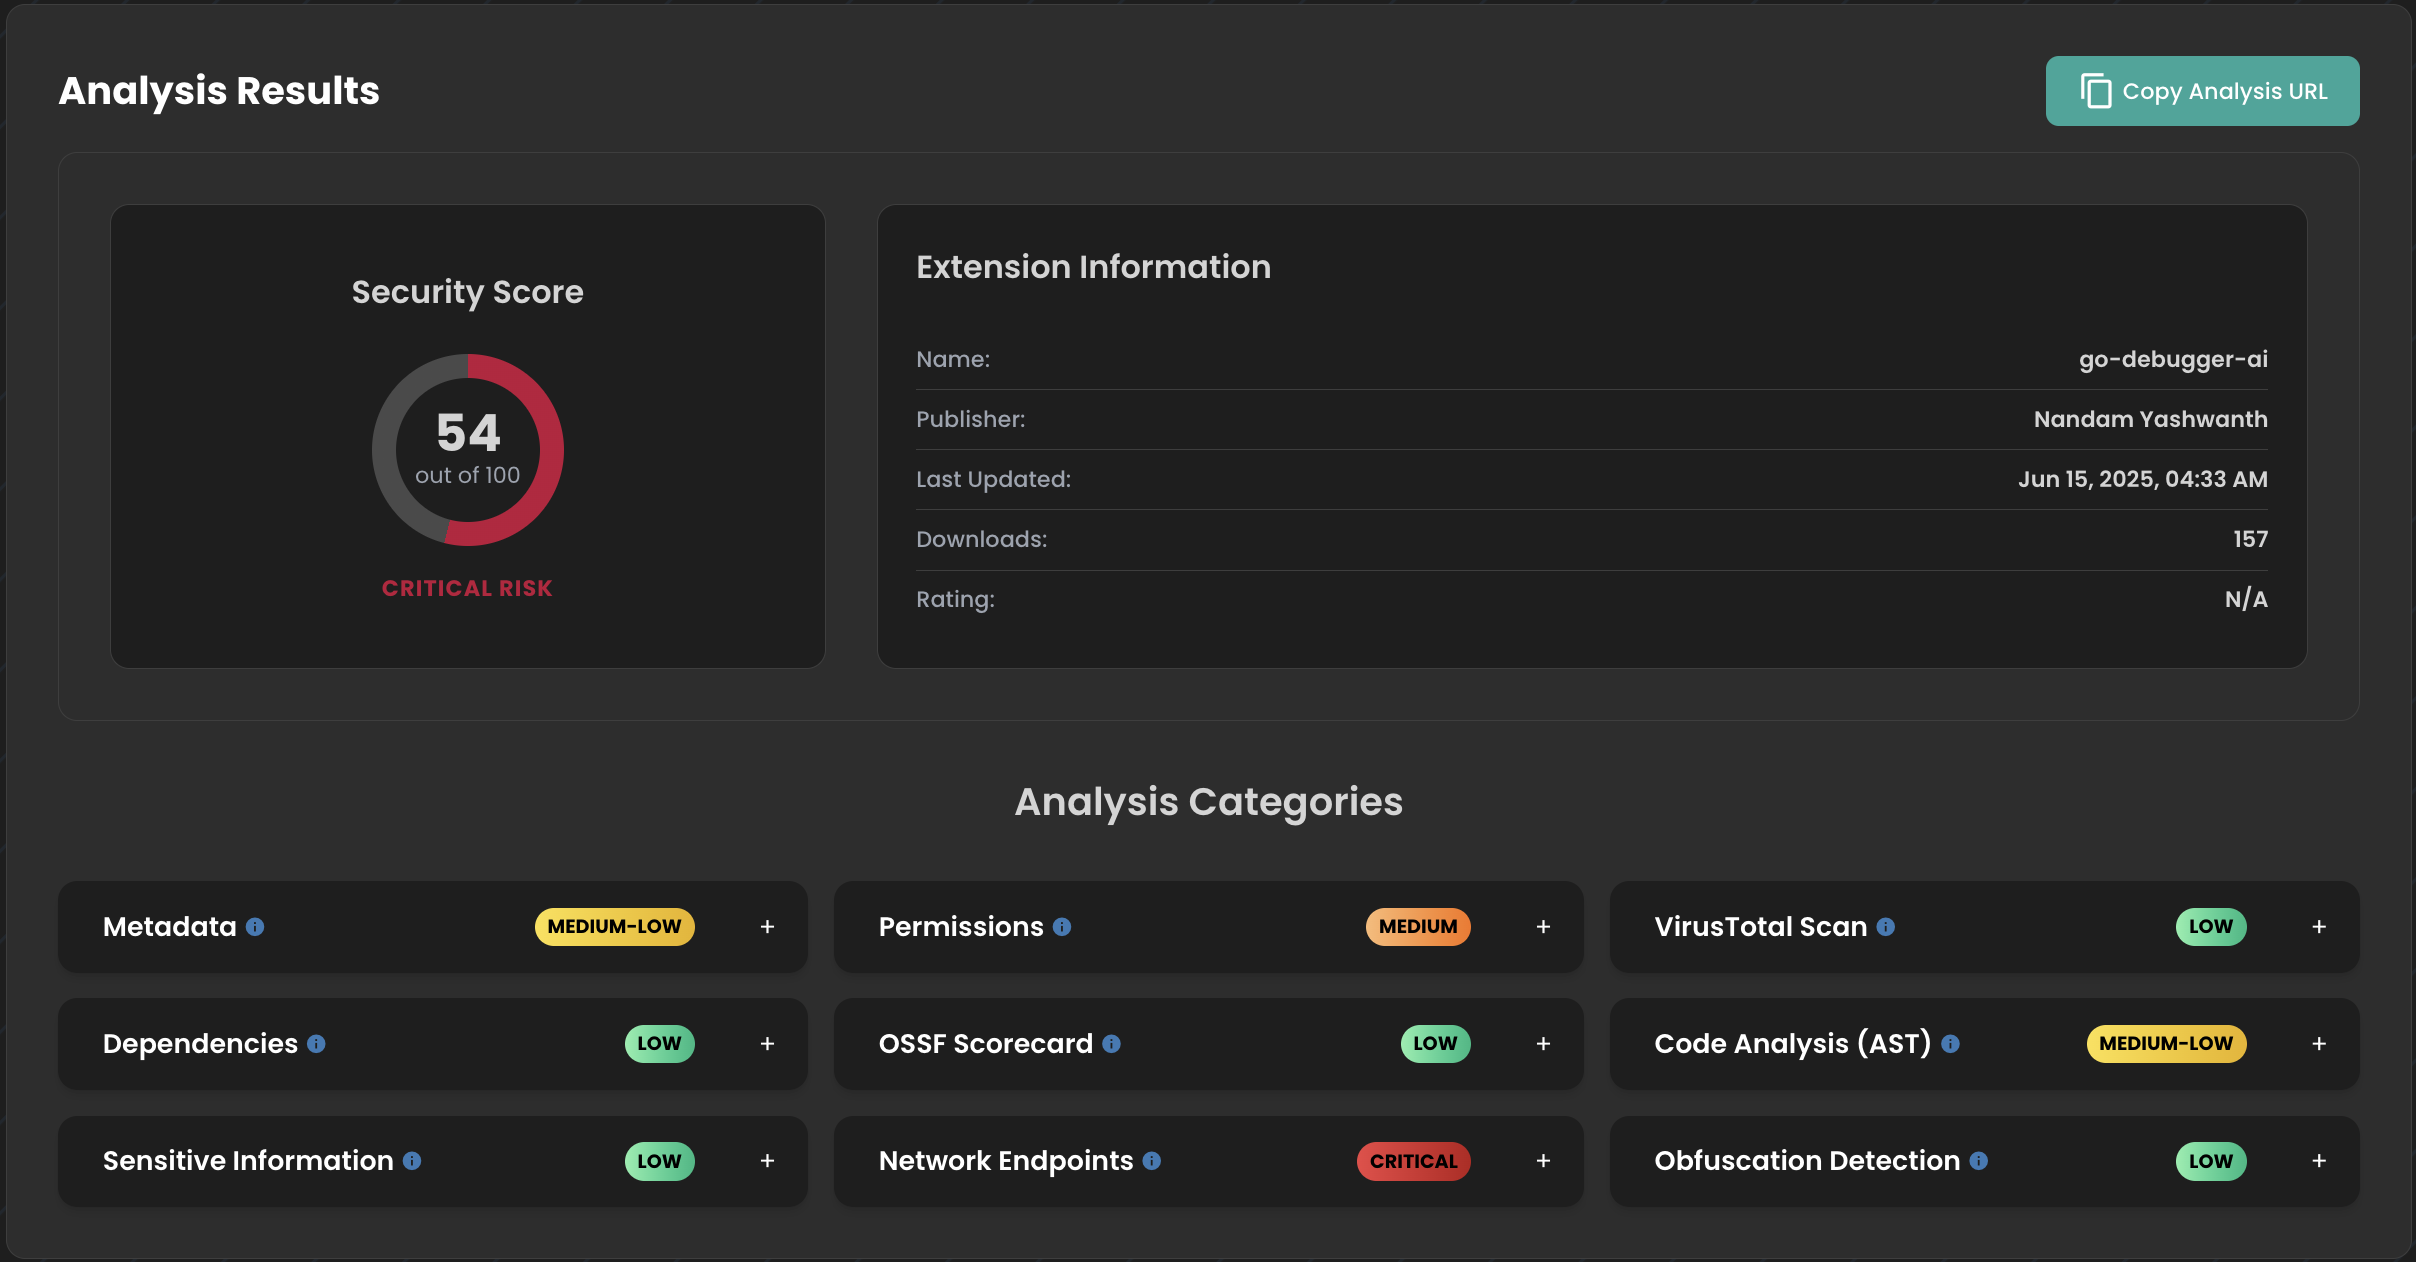The width and height of the screenshot is (2416, 1262).
Task: Click the Copy Analysis URL button
Action: coord(2202,91)
